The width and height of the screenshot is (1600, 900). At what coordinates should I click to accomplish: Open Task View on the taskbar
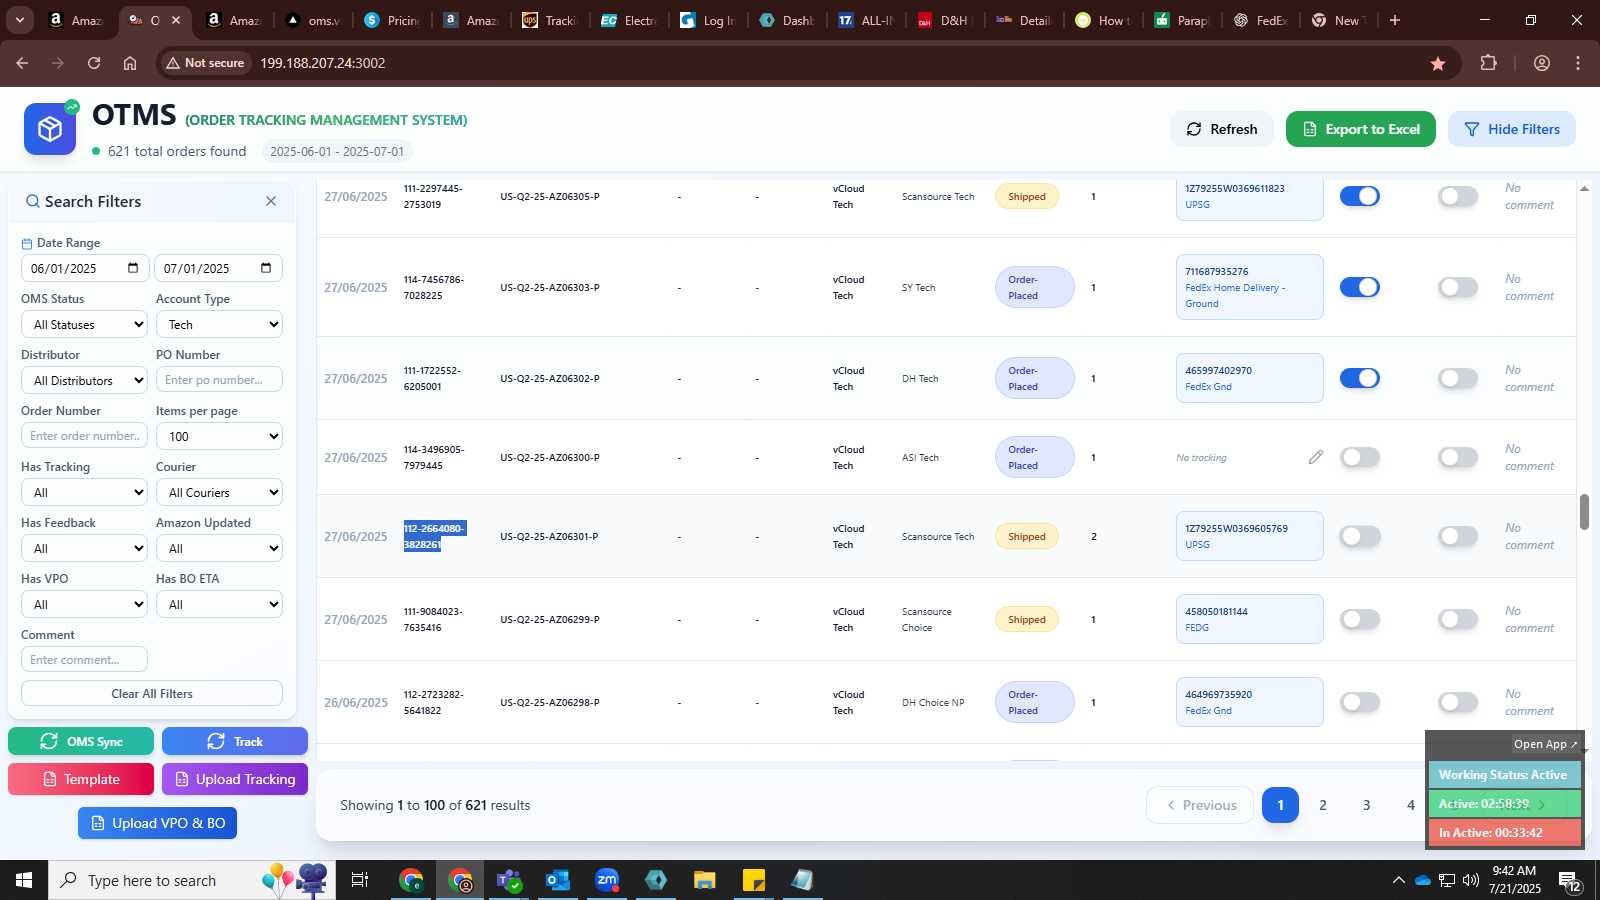coord(360,880)
